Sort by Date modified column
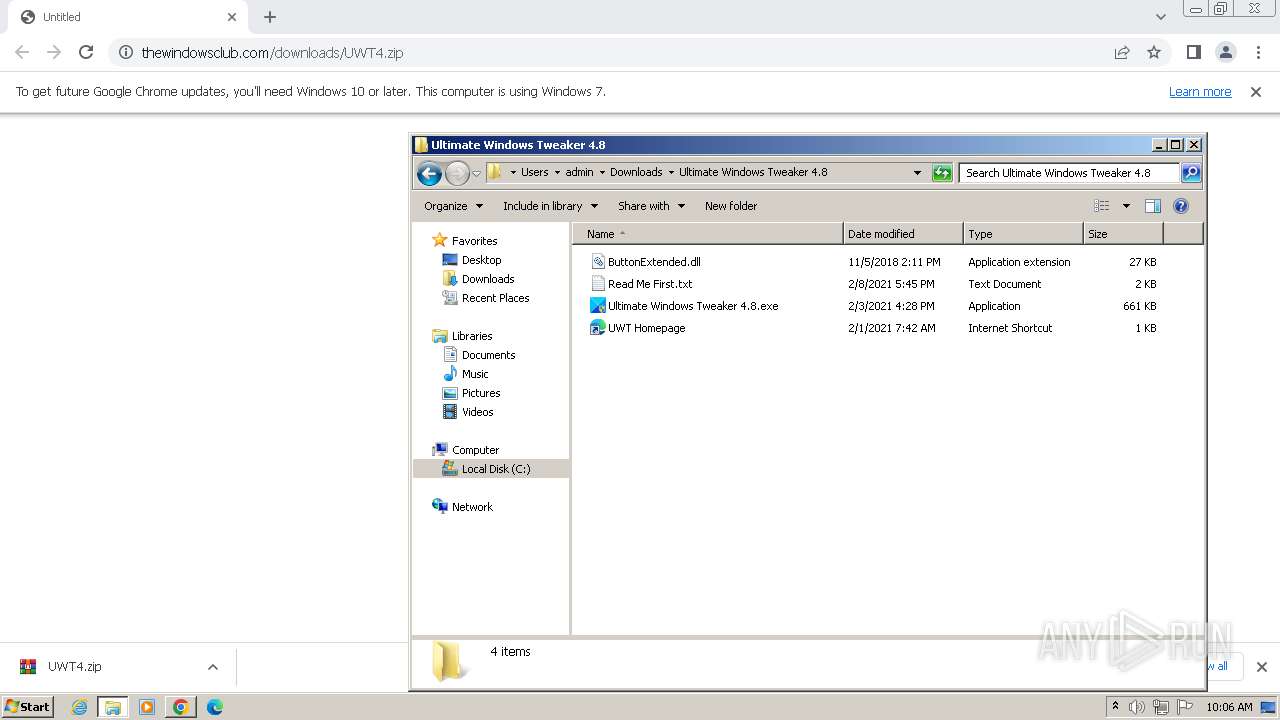Image resolution: width=1280 pixels, height=720 pixels. point(903,234)
